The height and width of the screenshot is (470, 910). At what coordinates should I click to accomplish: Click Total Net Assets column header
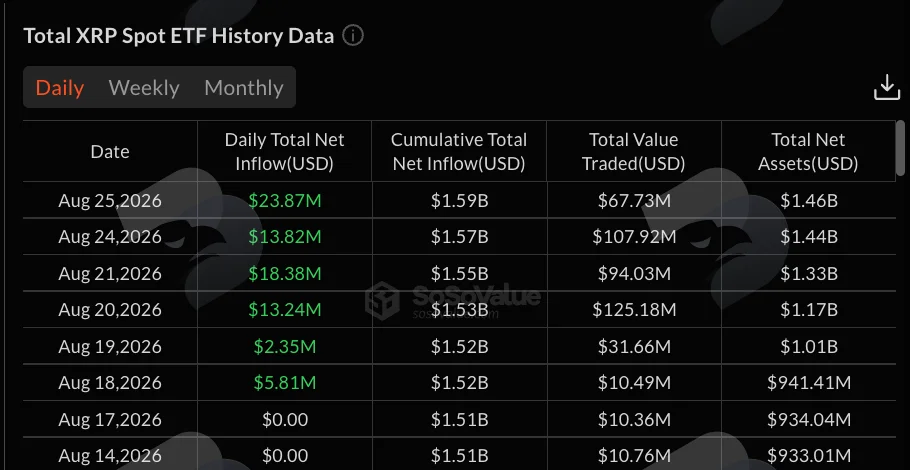[808, 151]
